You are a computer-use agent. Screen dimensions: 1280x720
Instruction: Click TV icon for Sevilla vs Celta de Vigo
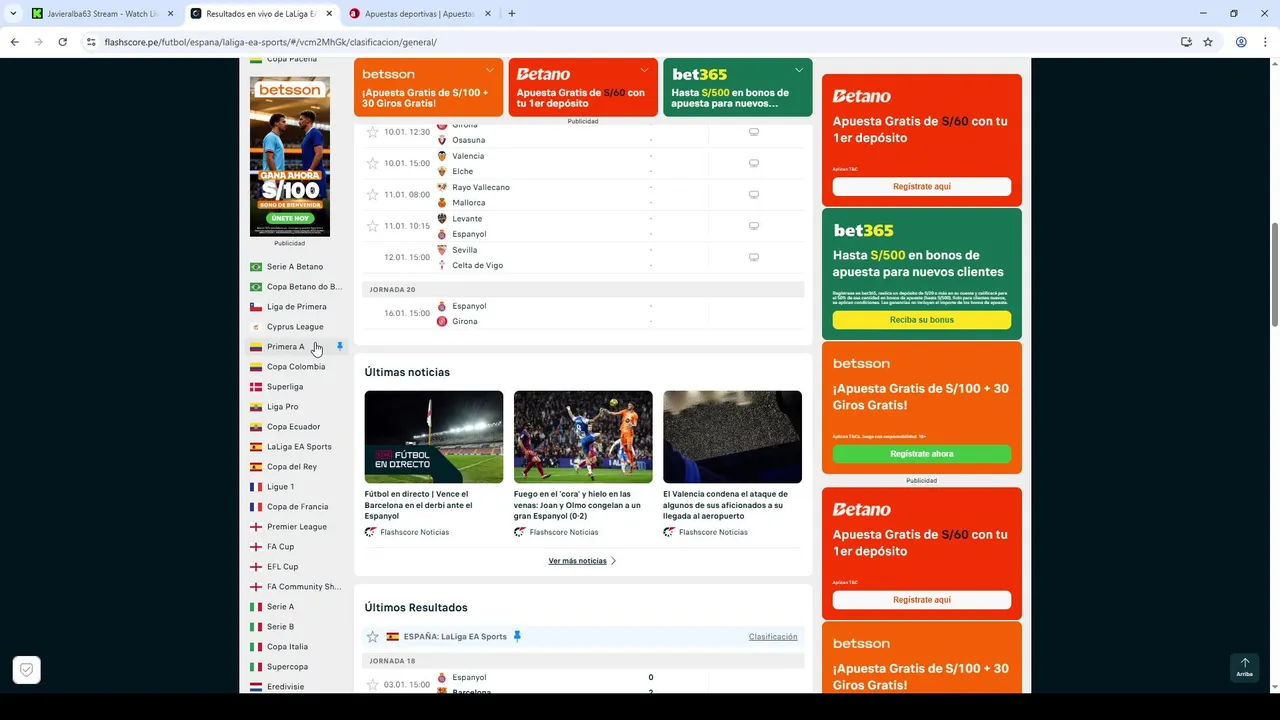click(754, 257)
